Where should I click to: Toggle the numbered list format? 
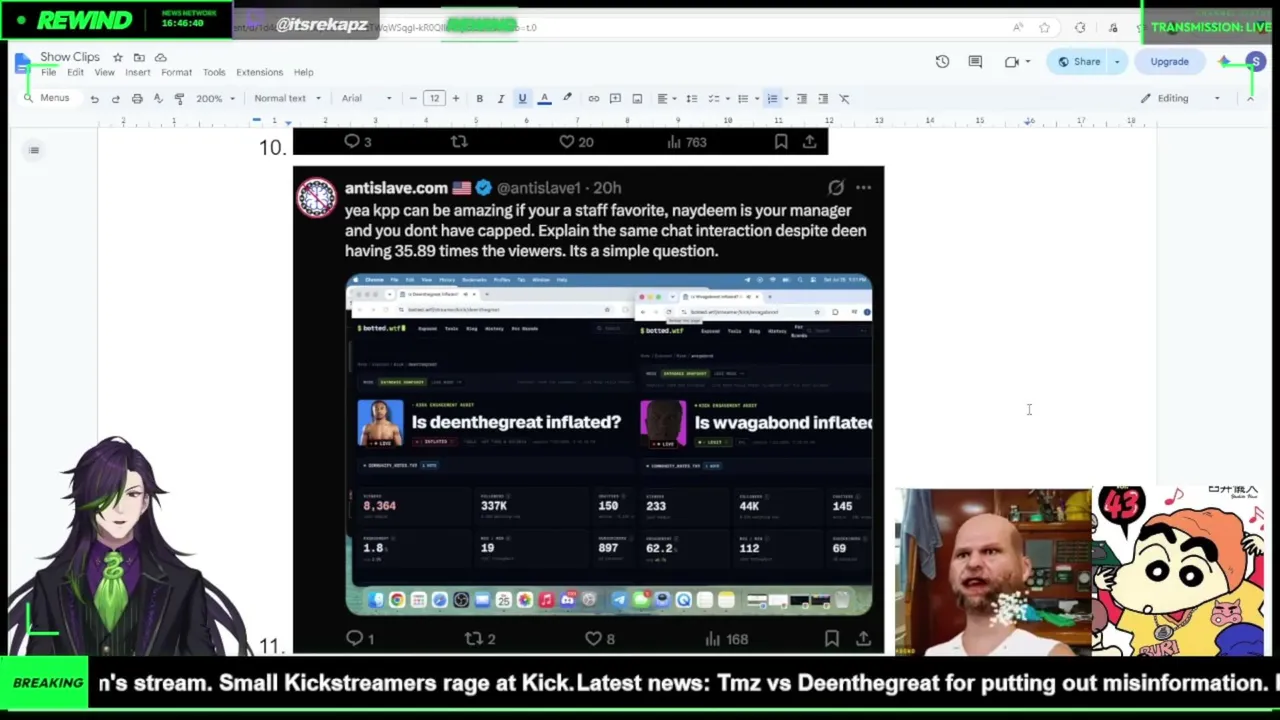tap(772, 99)
